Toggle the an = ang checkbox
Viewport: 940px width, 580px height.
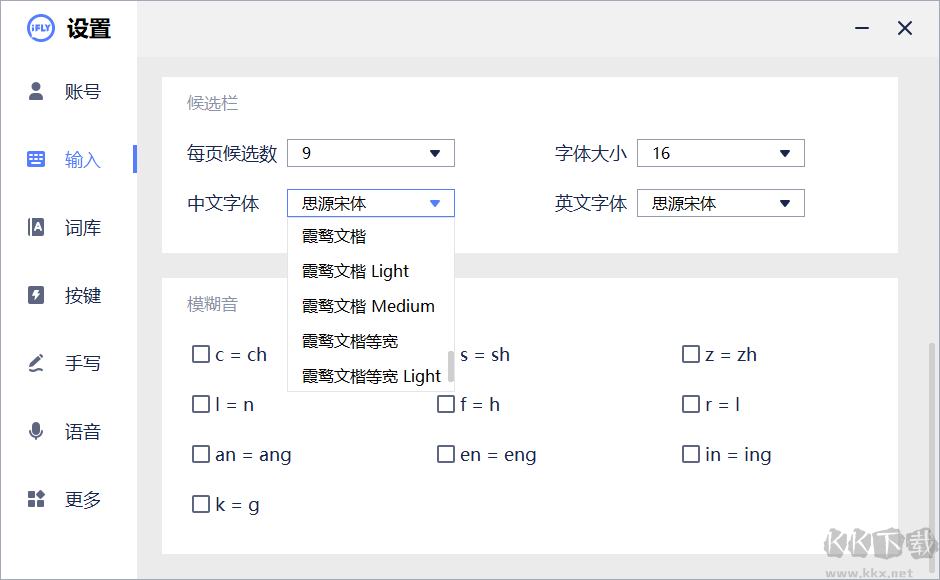[200, 454]
